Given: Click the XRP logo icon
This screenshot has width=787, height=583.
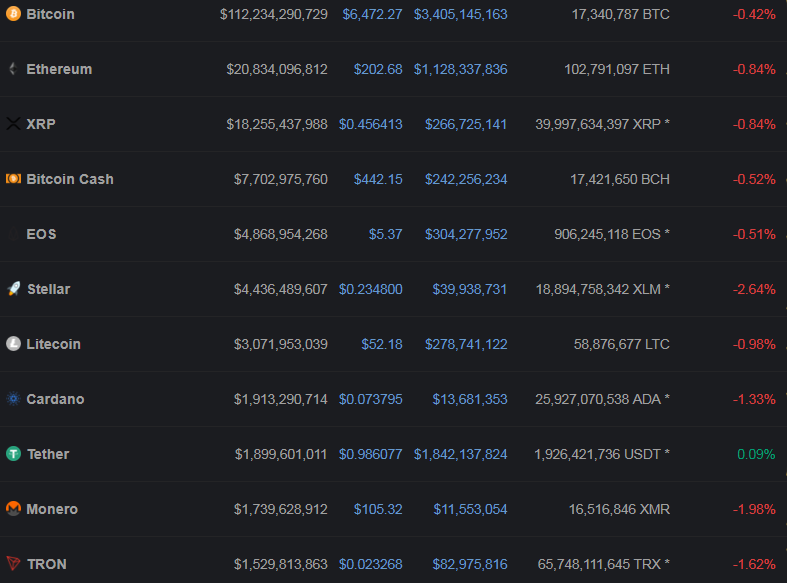Looking at the screenshot, I should pos(13,124).
